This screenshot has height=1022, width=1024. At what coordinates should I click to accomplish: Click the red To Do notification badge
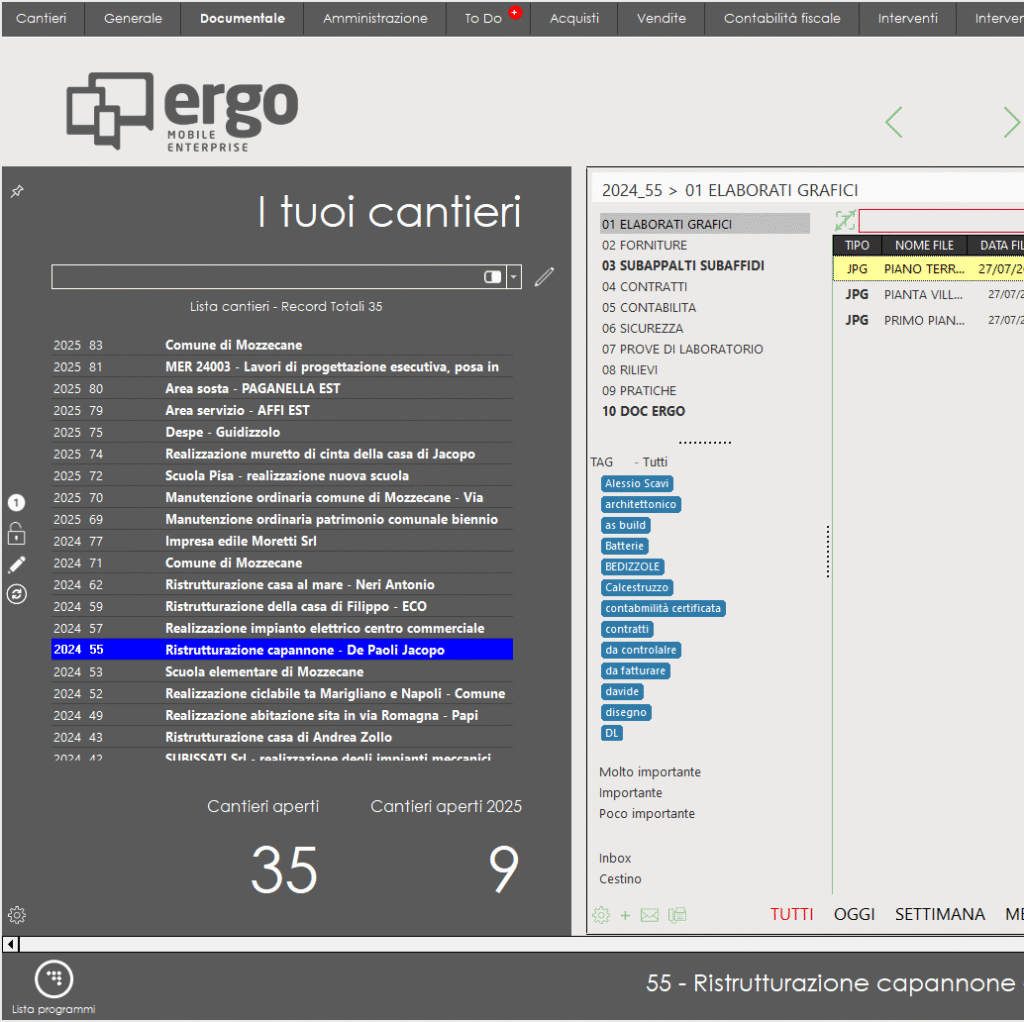(x=515, y=12)
